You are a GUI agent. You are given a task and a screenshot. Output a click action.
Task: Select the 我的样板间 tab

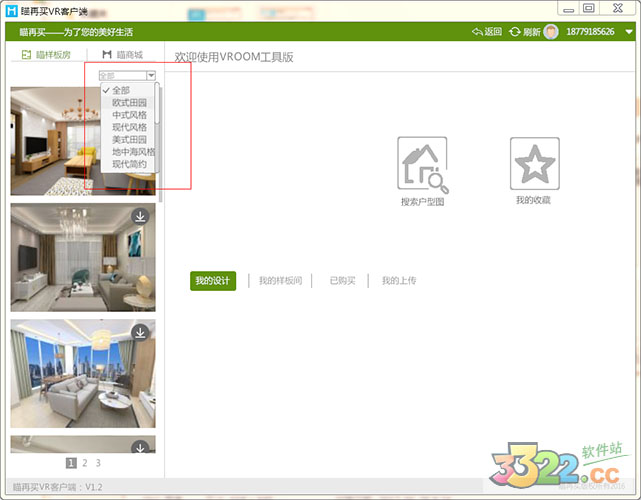pyautogui.click(x=280, y=280)
